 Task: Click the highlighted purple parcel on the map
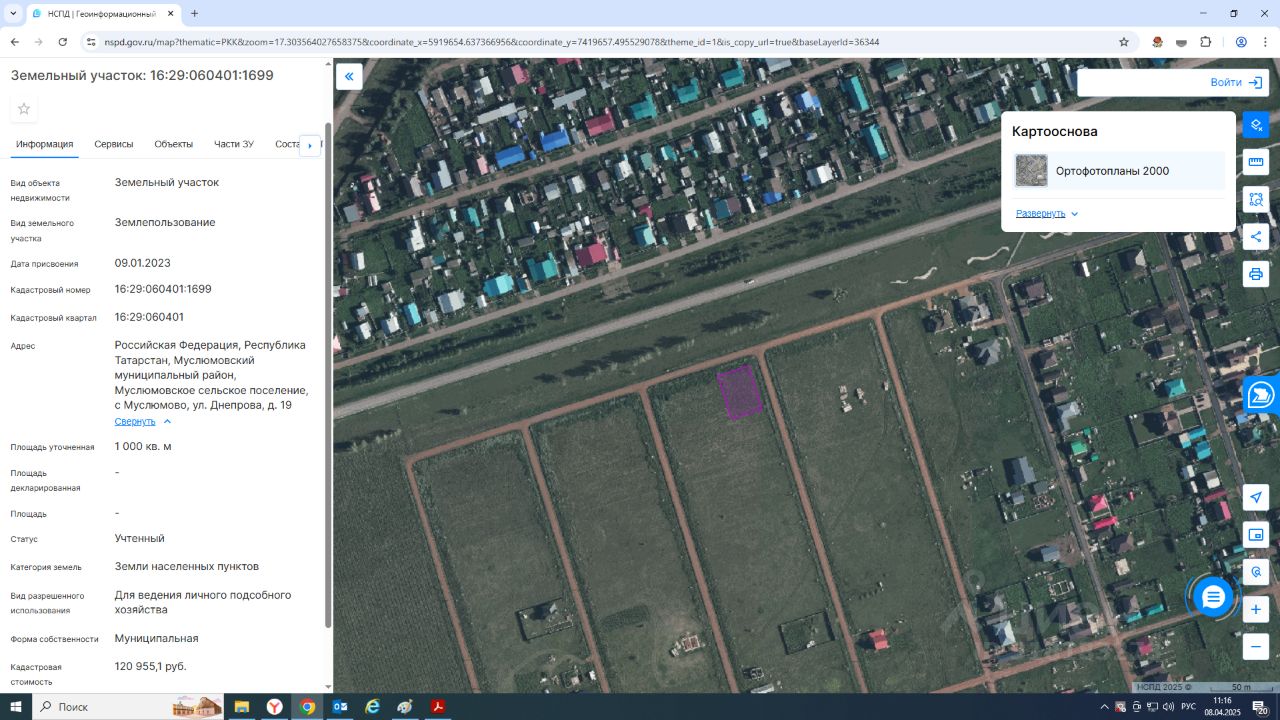coord(740,392)
